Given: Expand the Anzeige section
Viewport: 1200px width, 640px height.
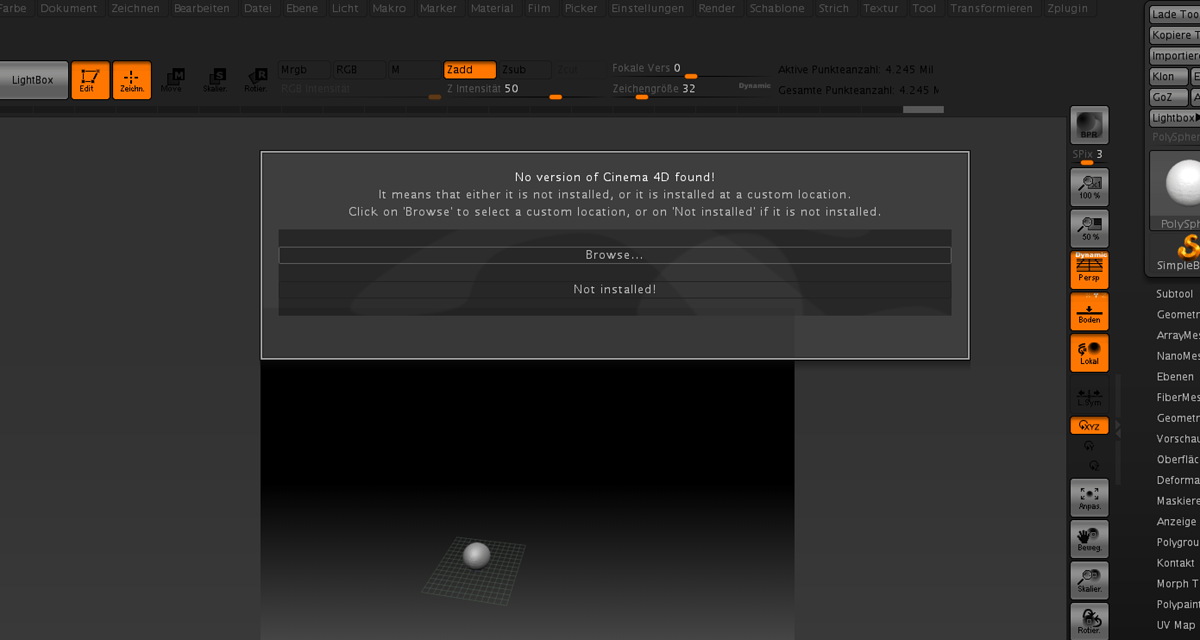Looking at the screenshot, I should point(1177,522).
